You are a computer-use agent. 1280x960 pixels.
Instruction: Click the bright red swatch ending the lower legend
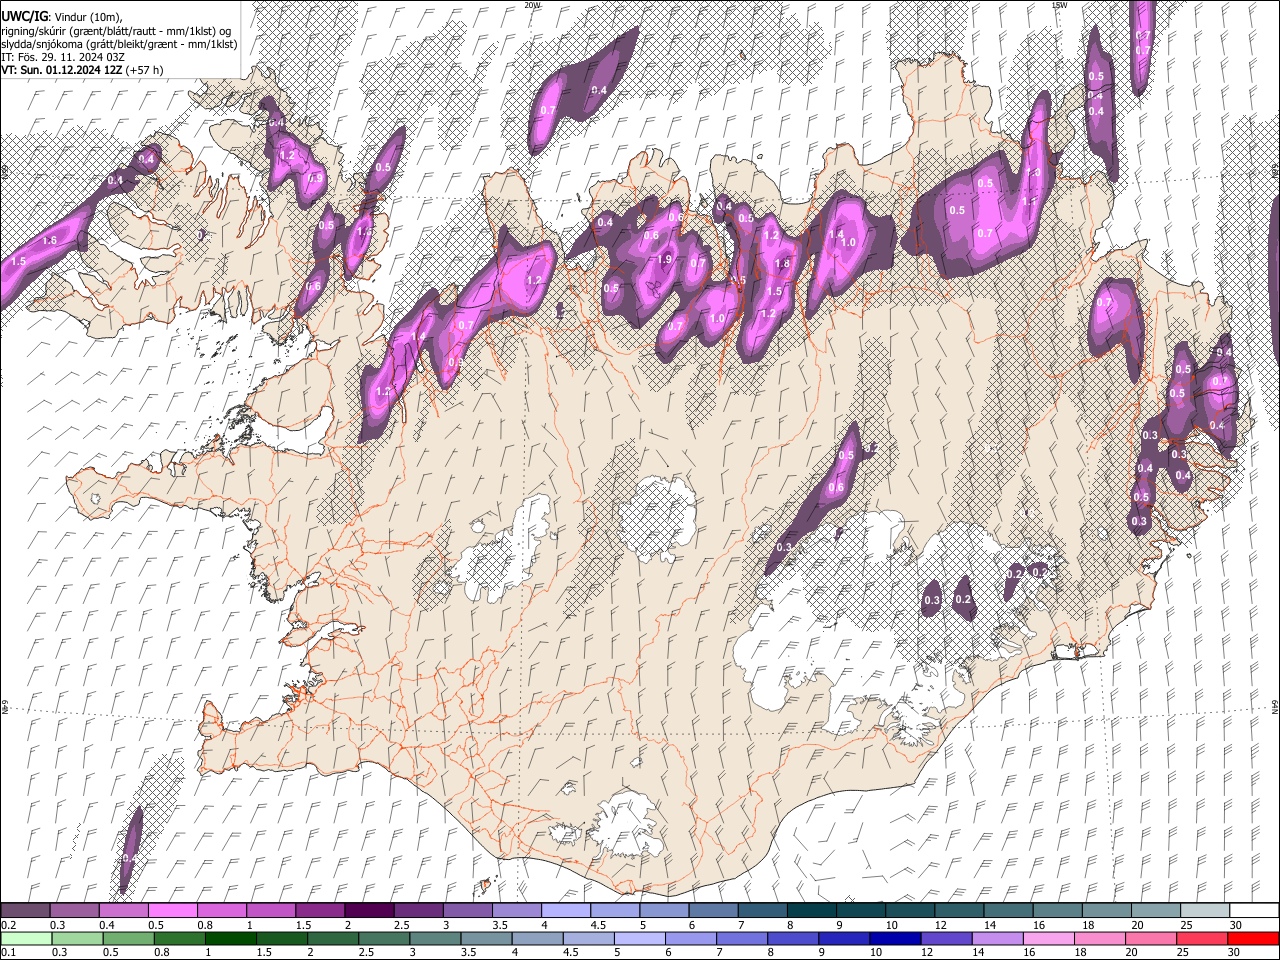[1253, 938]
